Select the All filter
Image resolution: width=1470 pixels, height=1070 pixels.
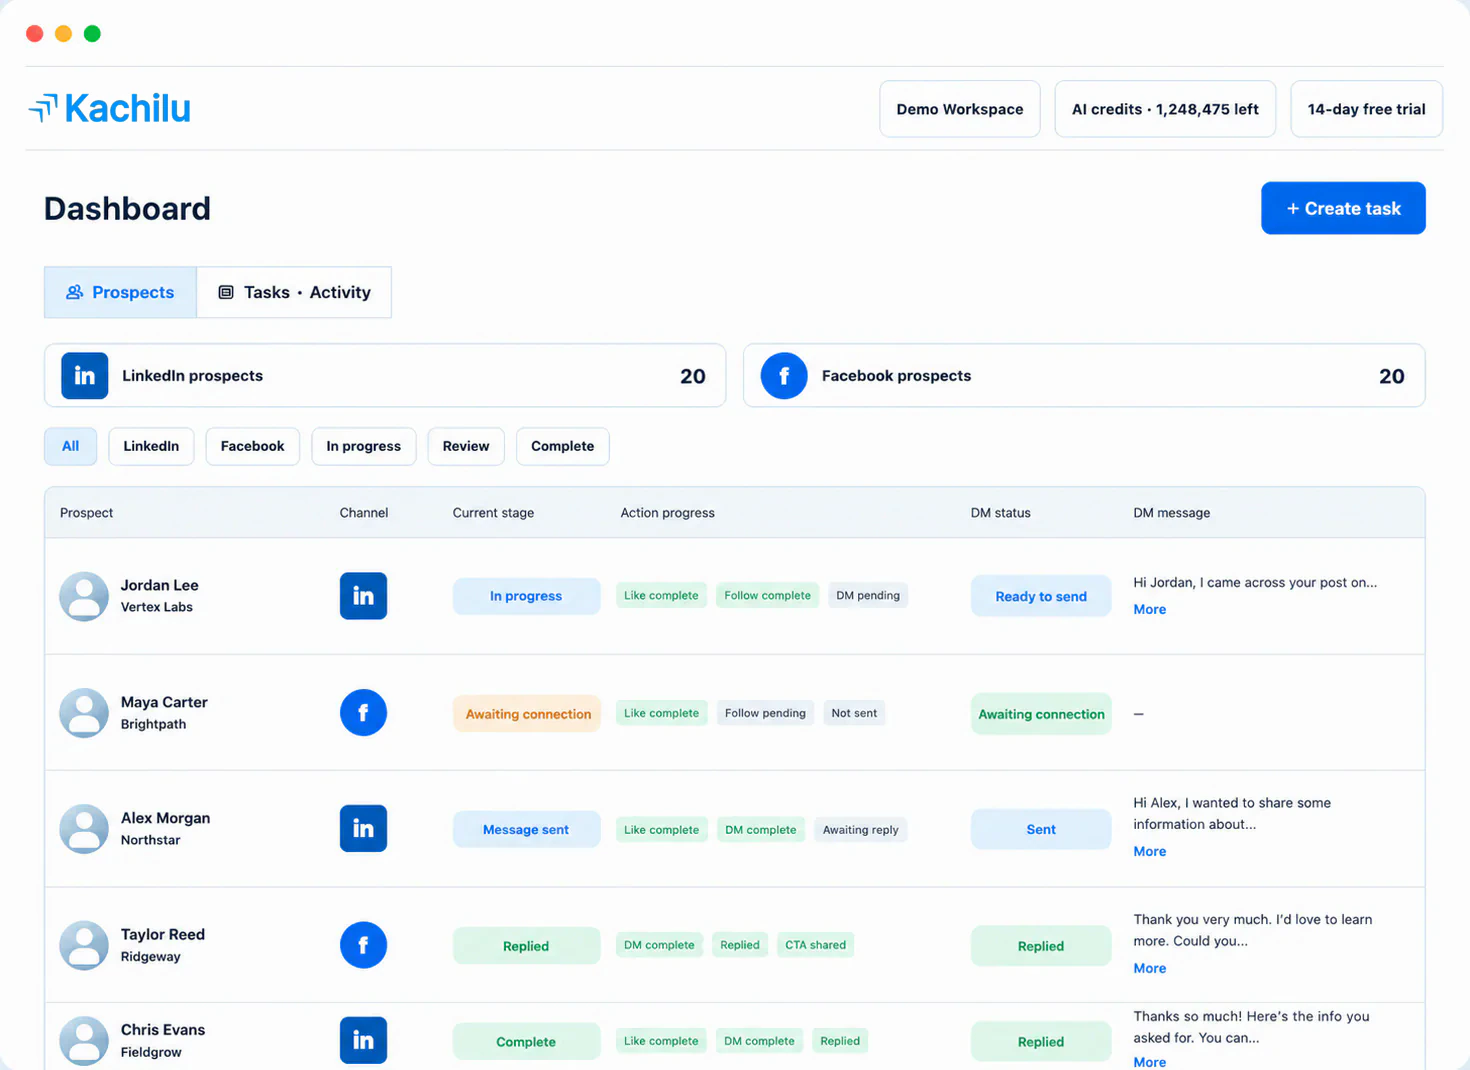tap(70, 446)
